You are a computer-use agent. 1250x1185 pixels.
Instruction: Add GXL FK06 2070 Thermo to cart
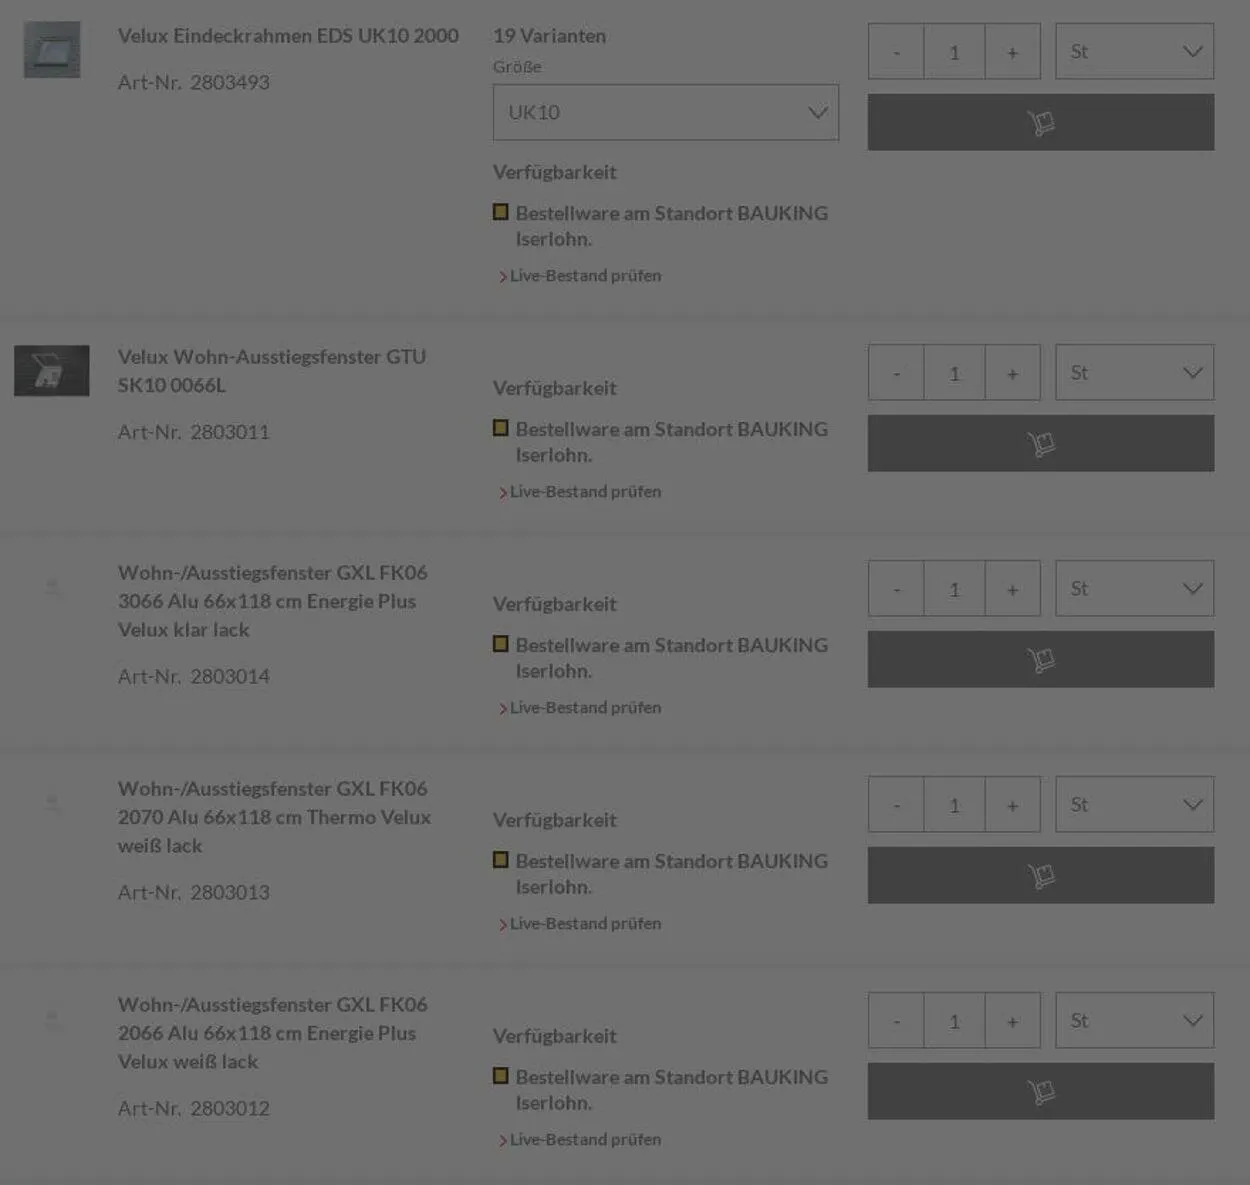(x=1040, y=875)
